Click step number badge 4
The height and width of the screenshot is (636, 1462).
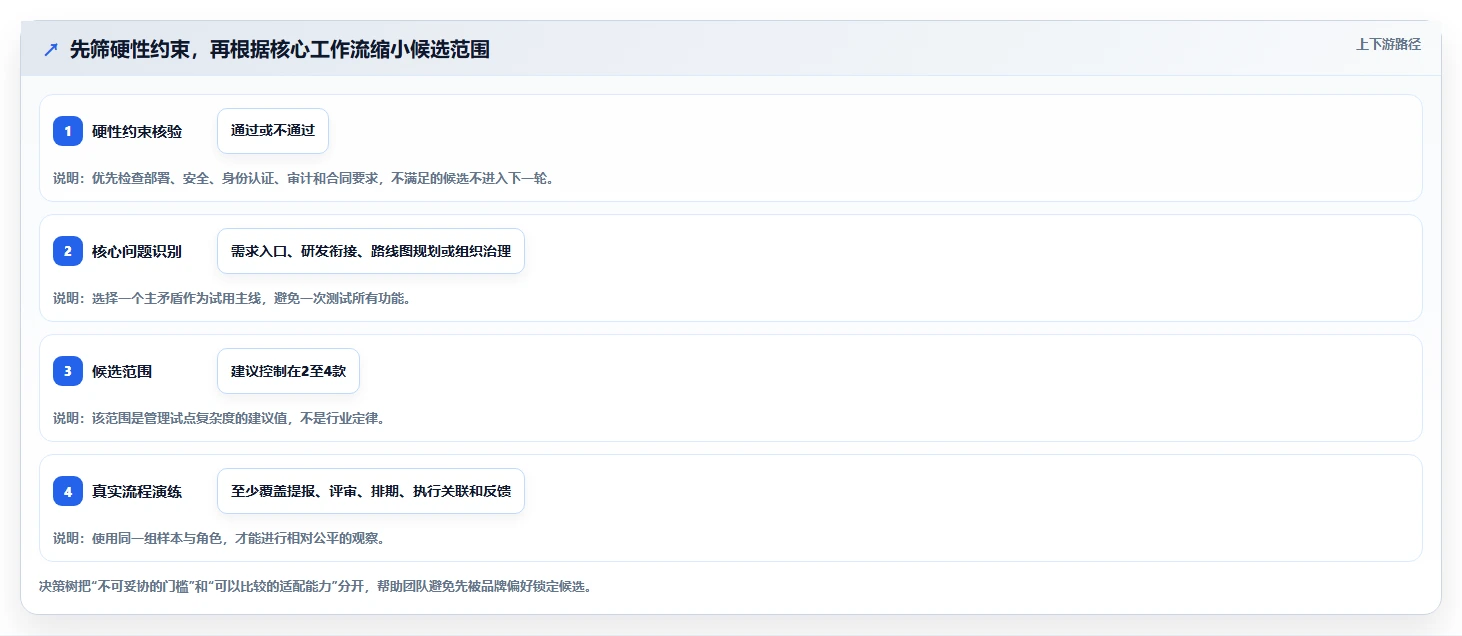[68, 491]
